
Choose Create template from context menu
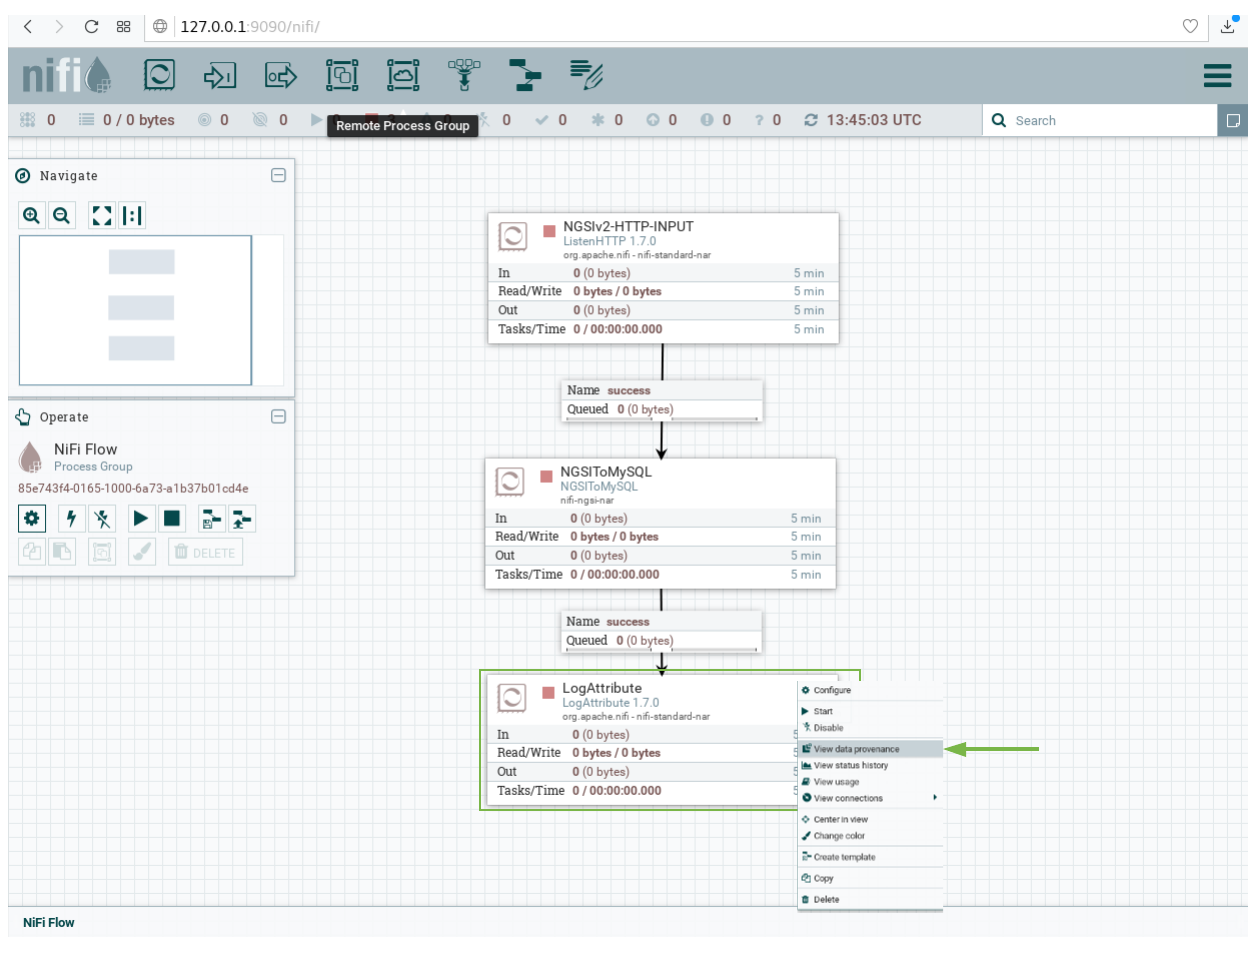click(x=870, y=857)
